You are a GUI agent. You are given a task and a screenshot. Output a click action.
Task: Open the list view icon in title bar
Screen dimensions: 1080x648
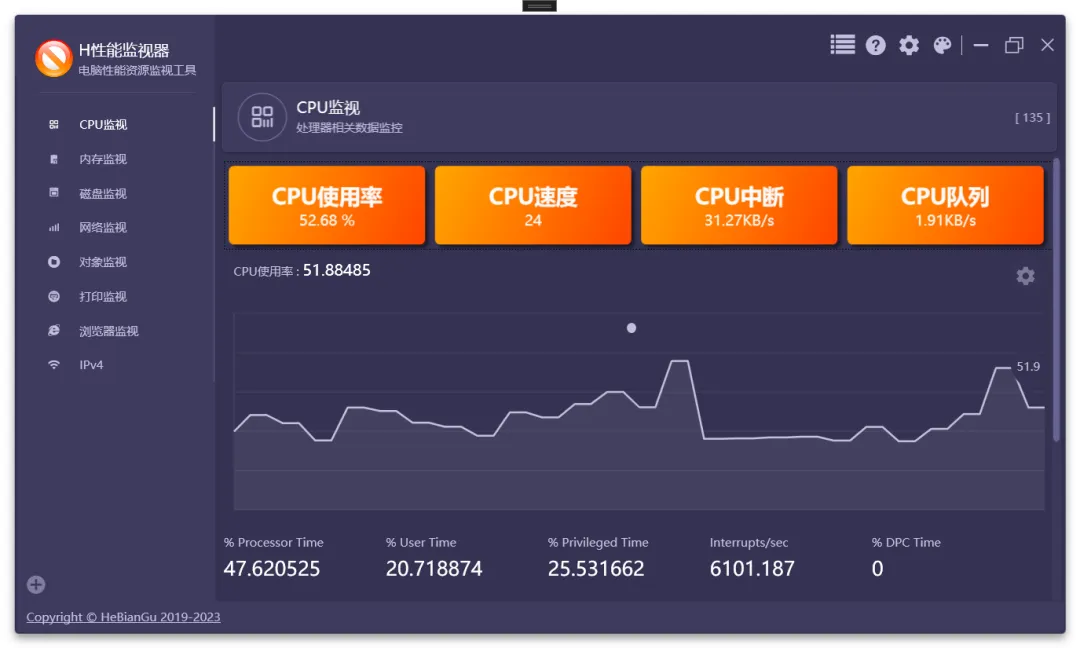pos(842,45)
